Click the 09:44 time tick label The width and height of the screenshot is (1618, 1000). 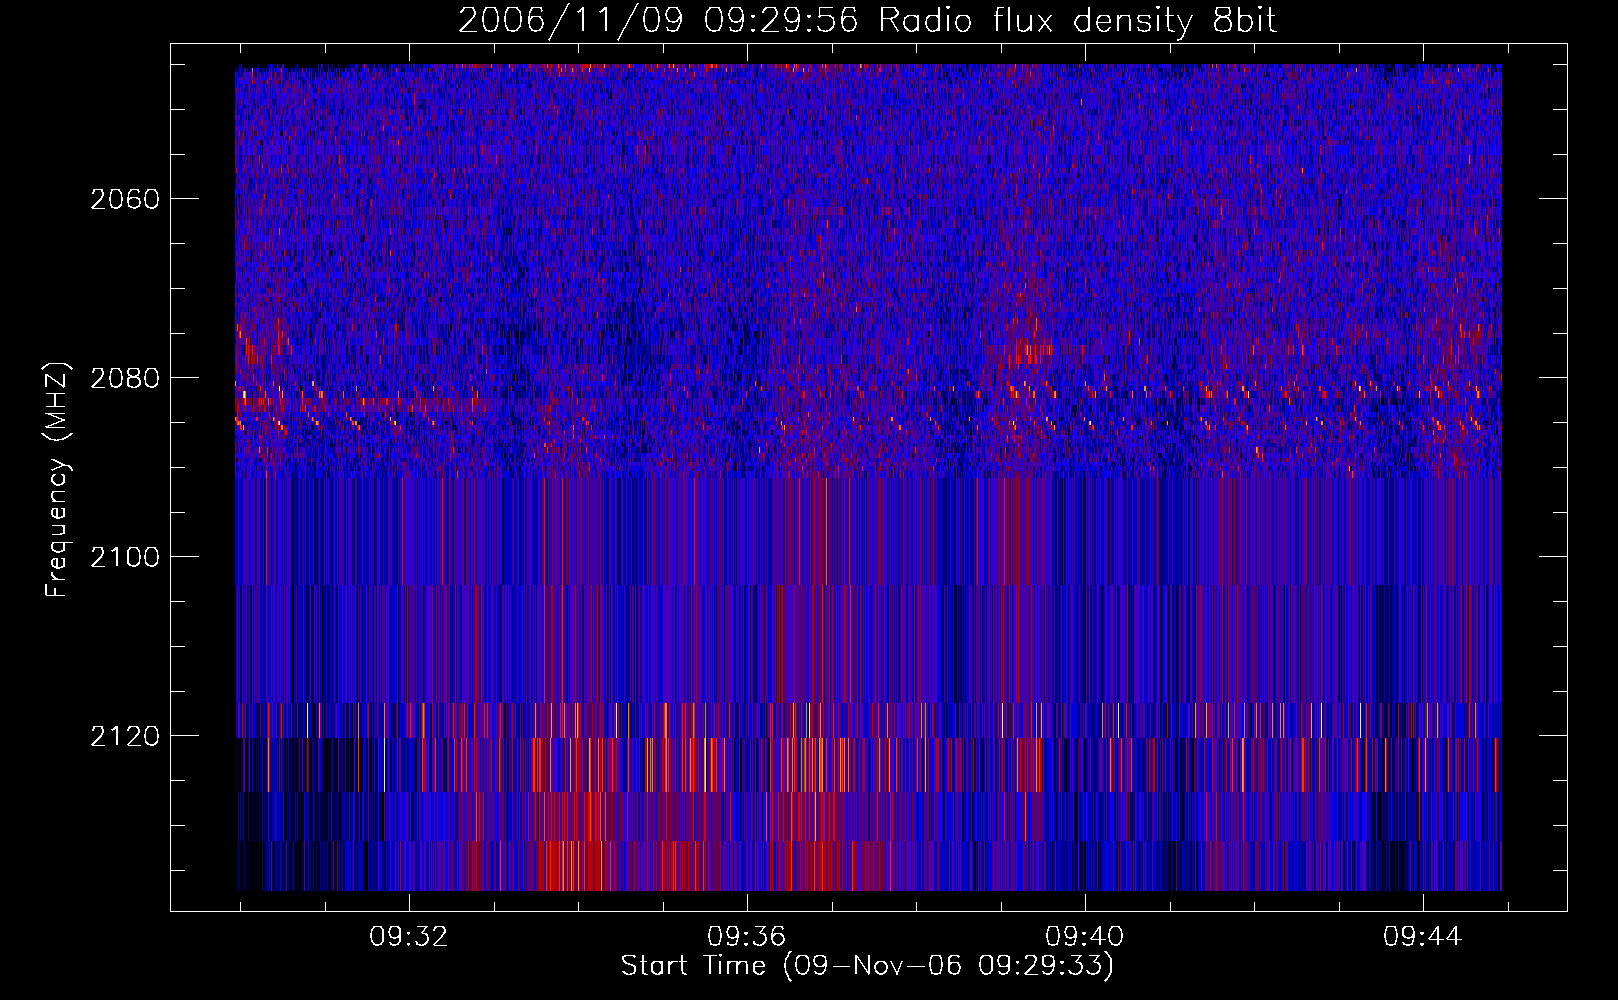pyautogui.click(x=1423, y=937)
